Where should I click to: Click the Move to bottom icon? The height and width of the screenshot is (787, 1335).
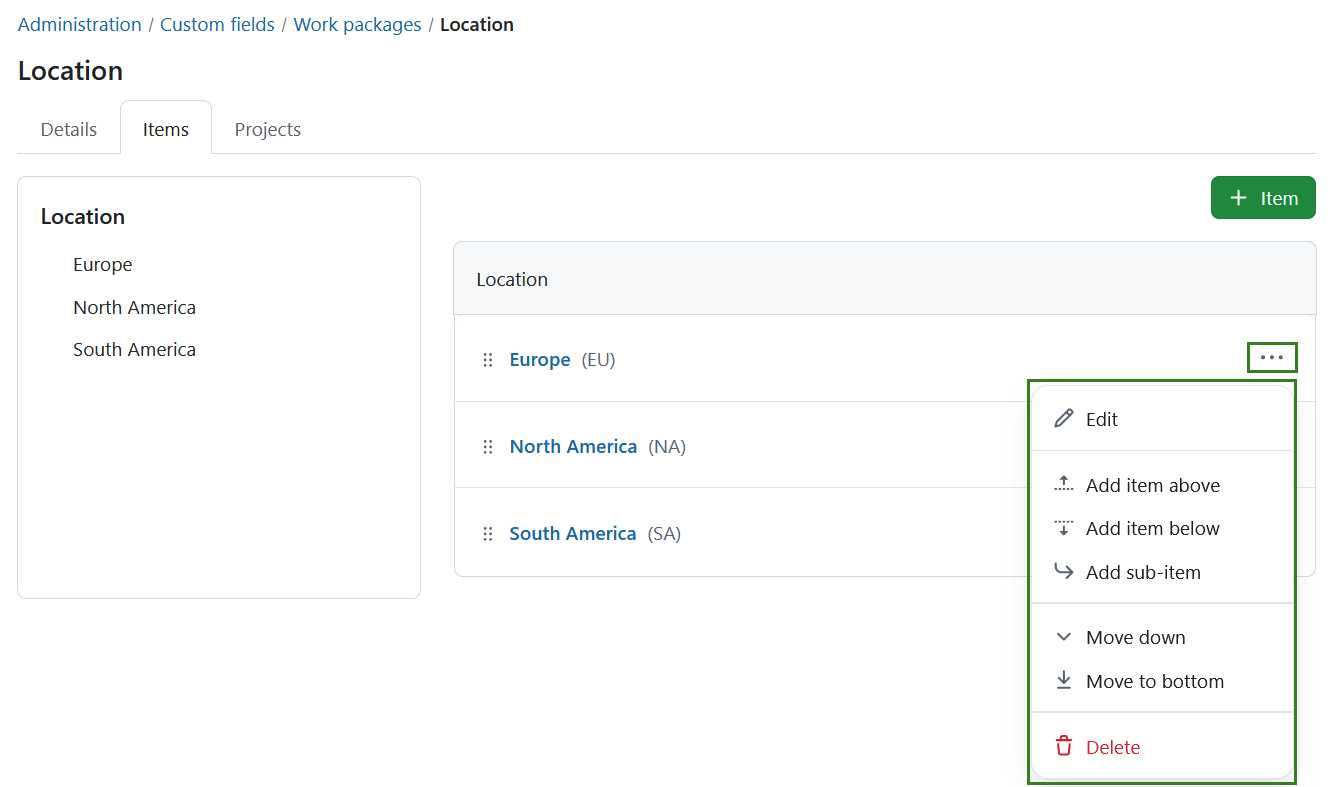click(x=1063, y=681)
